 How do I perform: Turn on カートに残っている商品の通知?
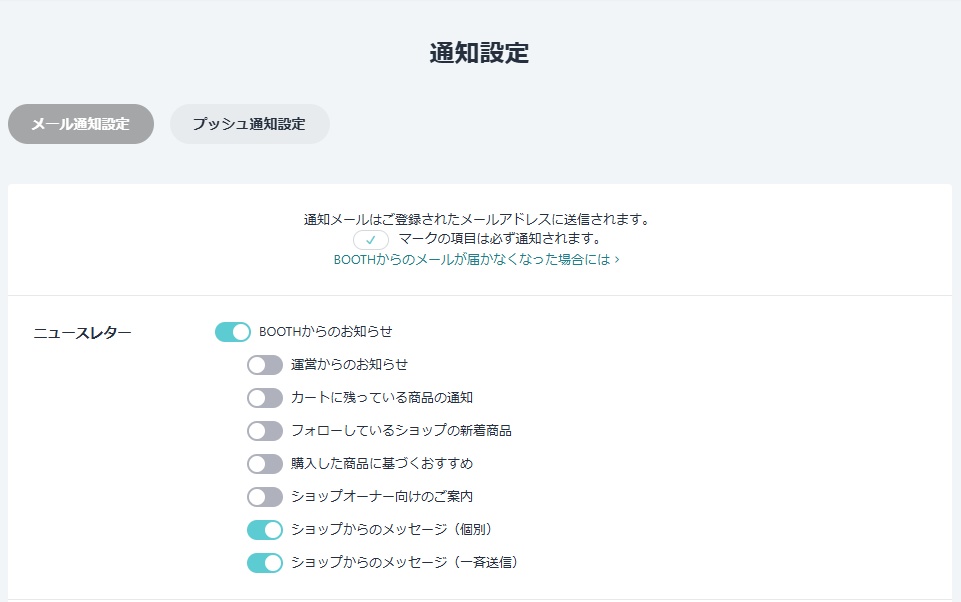coord(264,397)
